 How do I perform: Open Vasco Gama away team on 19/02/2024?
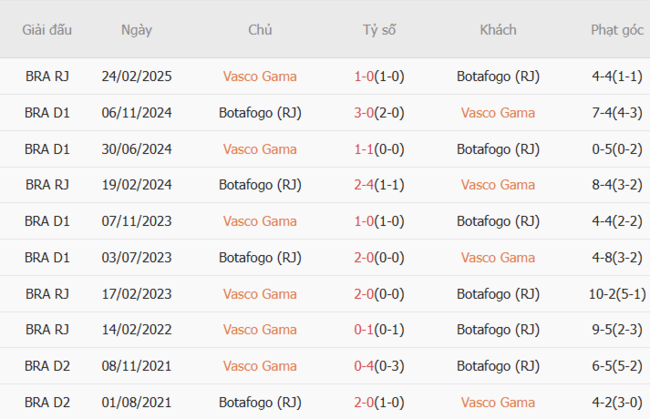tap(497, 185)
